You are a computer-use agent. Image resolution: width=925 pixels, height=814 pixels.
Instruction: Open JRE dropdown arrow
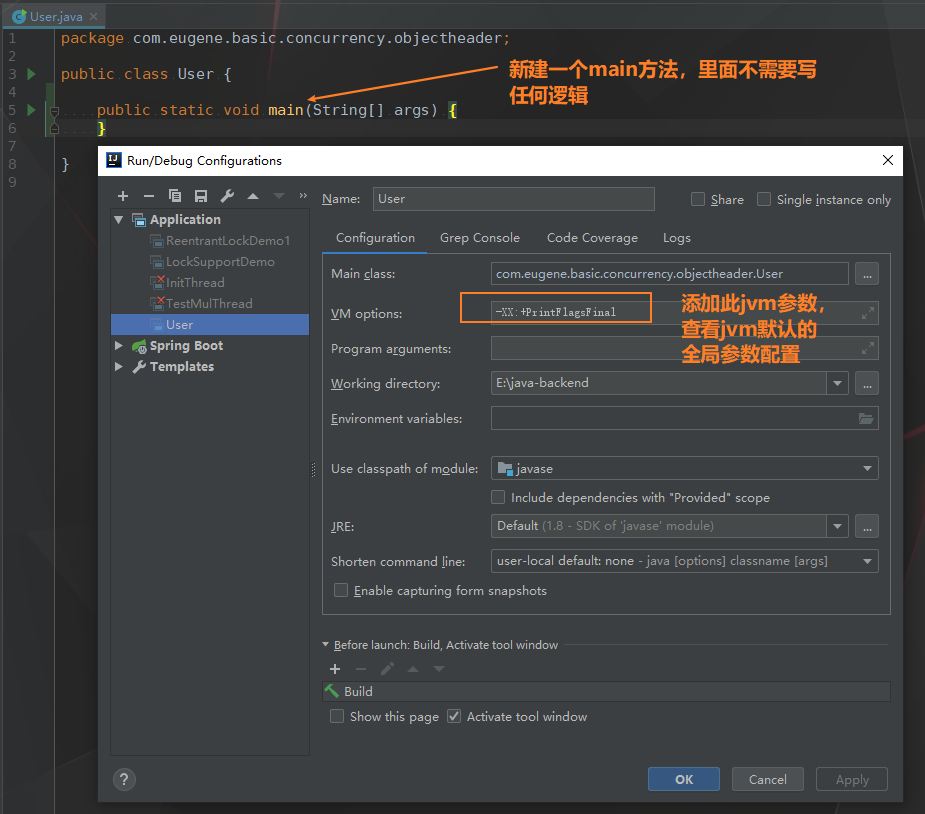(x=837, y=526)
